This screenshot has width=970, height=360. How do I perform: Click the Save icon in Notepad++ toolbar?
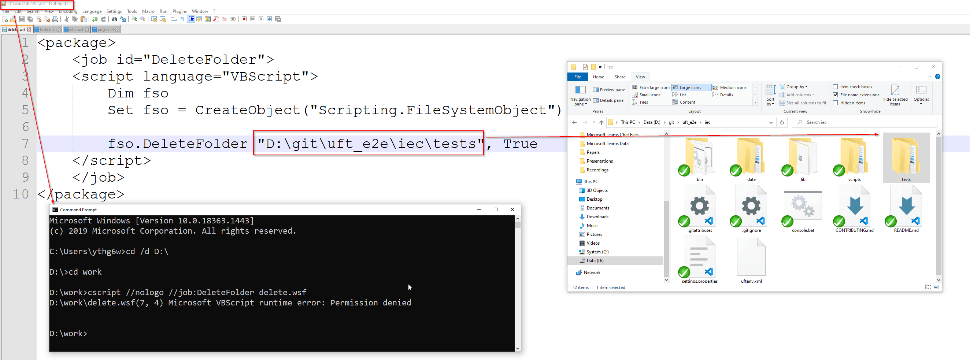(x=22, y=19)
